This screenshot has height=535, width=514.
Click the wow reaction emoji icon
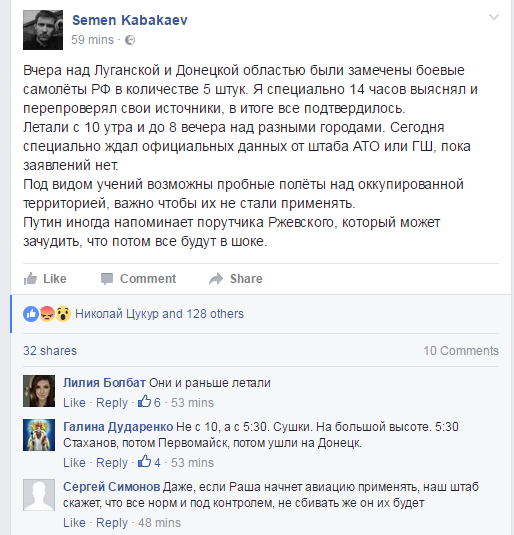tap(63, 314)
